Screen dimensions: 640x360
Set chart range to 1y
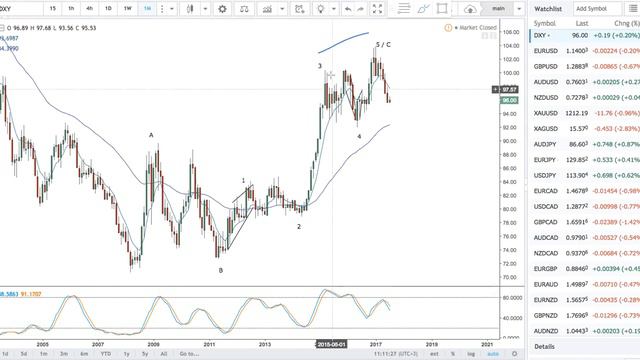[x=127, y=354]
